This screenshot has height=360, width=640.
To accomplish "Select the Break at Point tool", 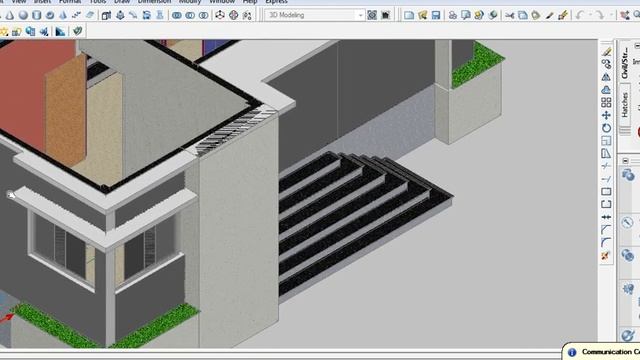I will click(x=607, y=191).
